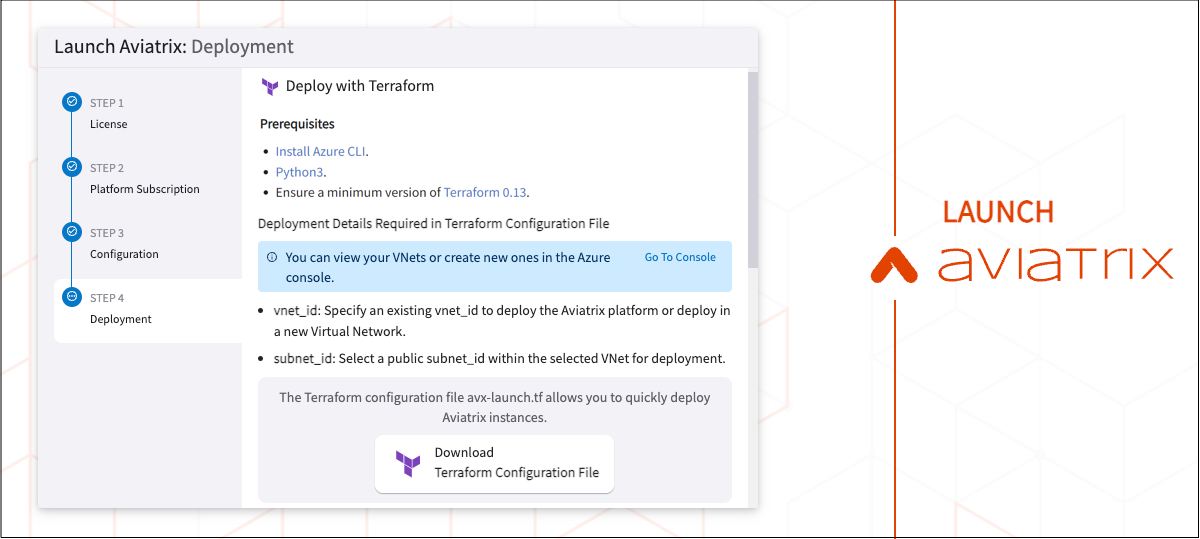Click the vertical scrollbar in the deployment panel

(x=753, y=170)
